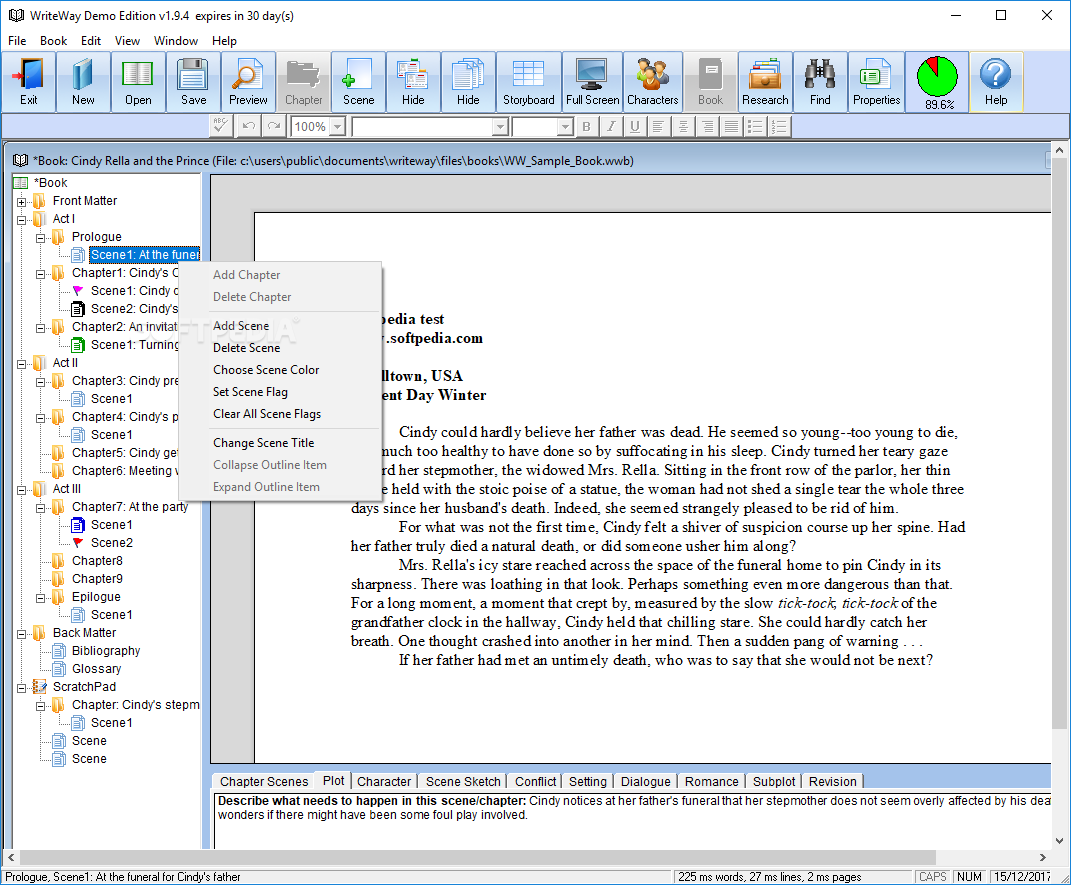Collapse the ScratchPad node

(22, 688)
